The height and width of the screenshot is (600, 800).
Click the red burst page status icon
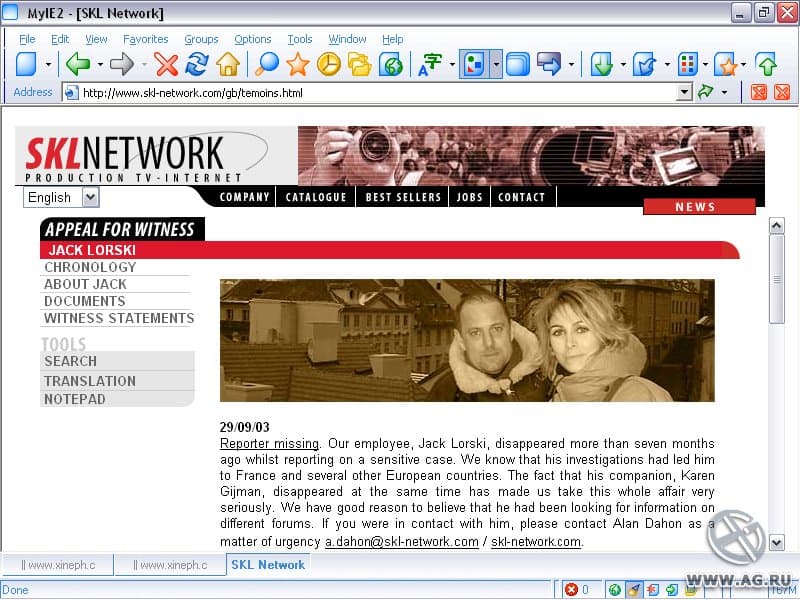pyautogui.click(x=653, y=590)
